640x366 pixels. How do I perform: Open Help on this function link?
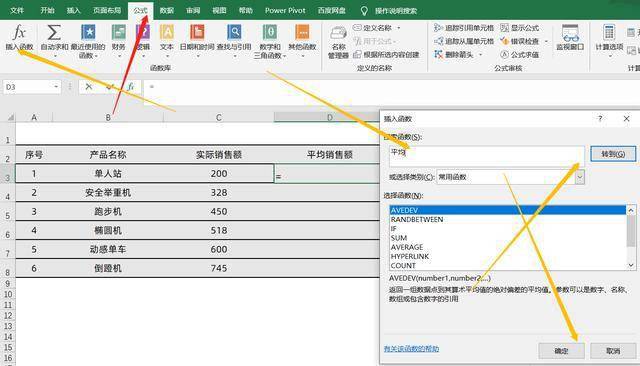(x=411, y=348)
